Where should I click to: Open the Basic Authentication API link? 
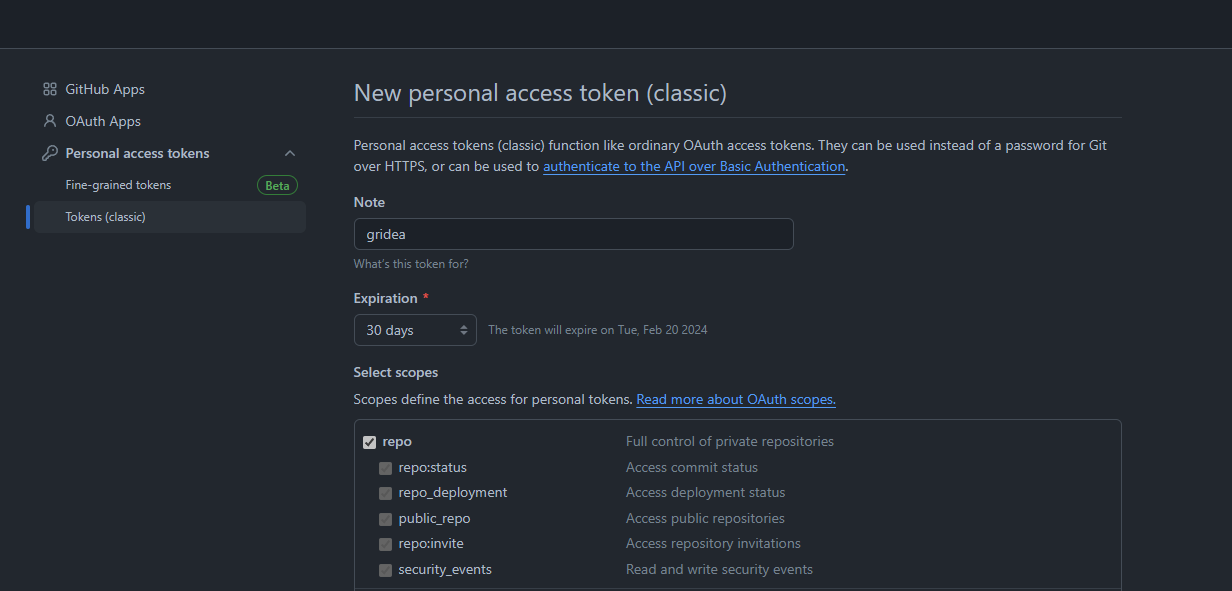pyautogui.click(x=694, y=166)
